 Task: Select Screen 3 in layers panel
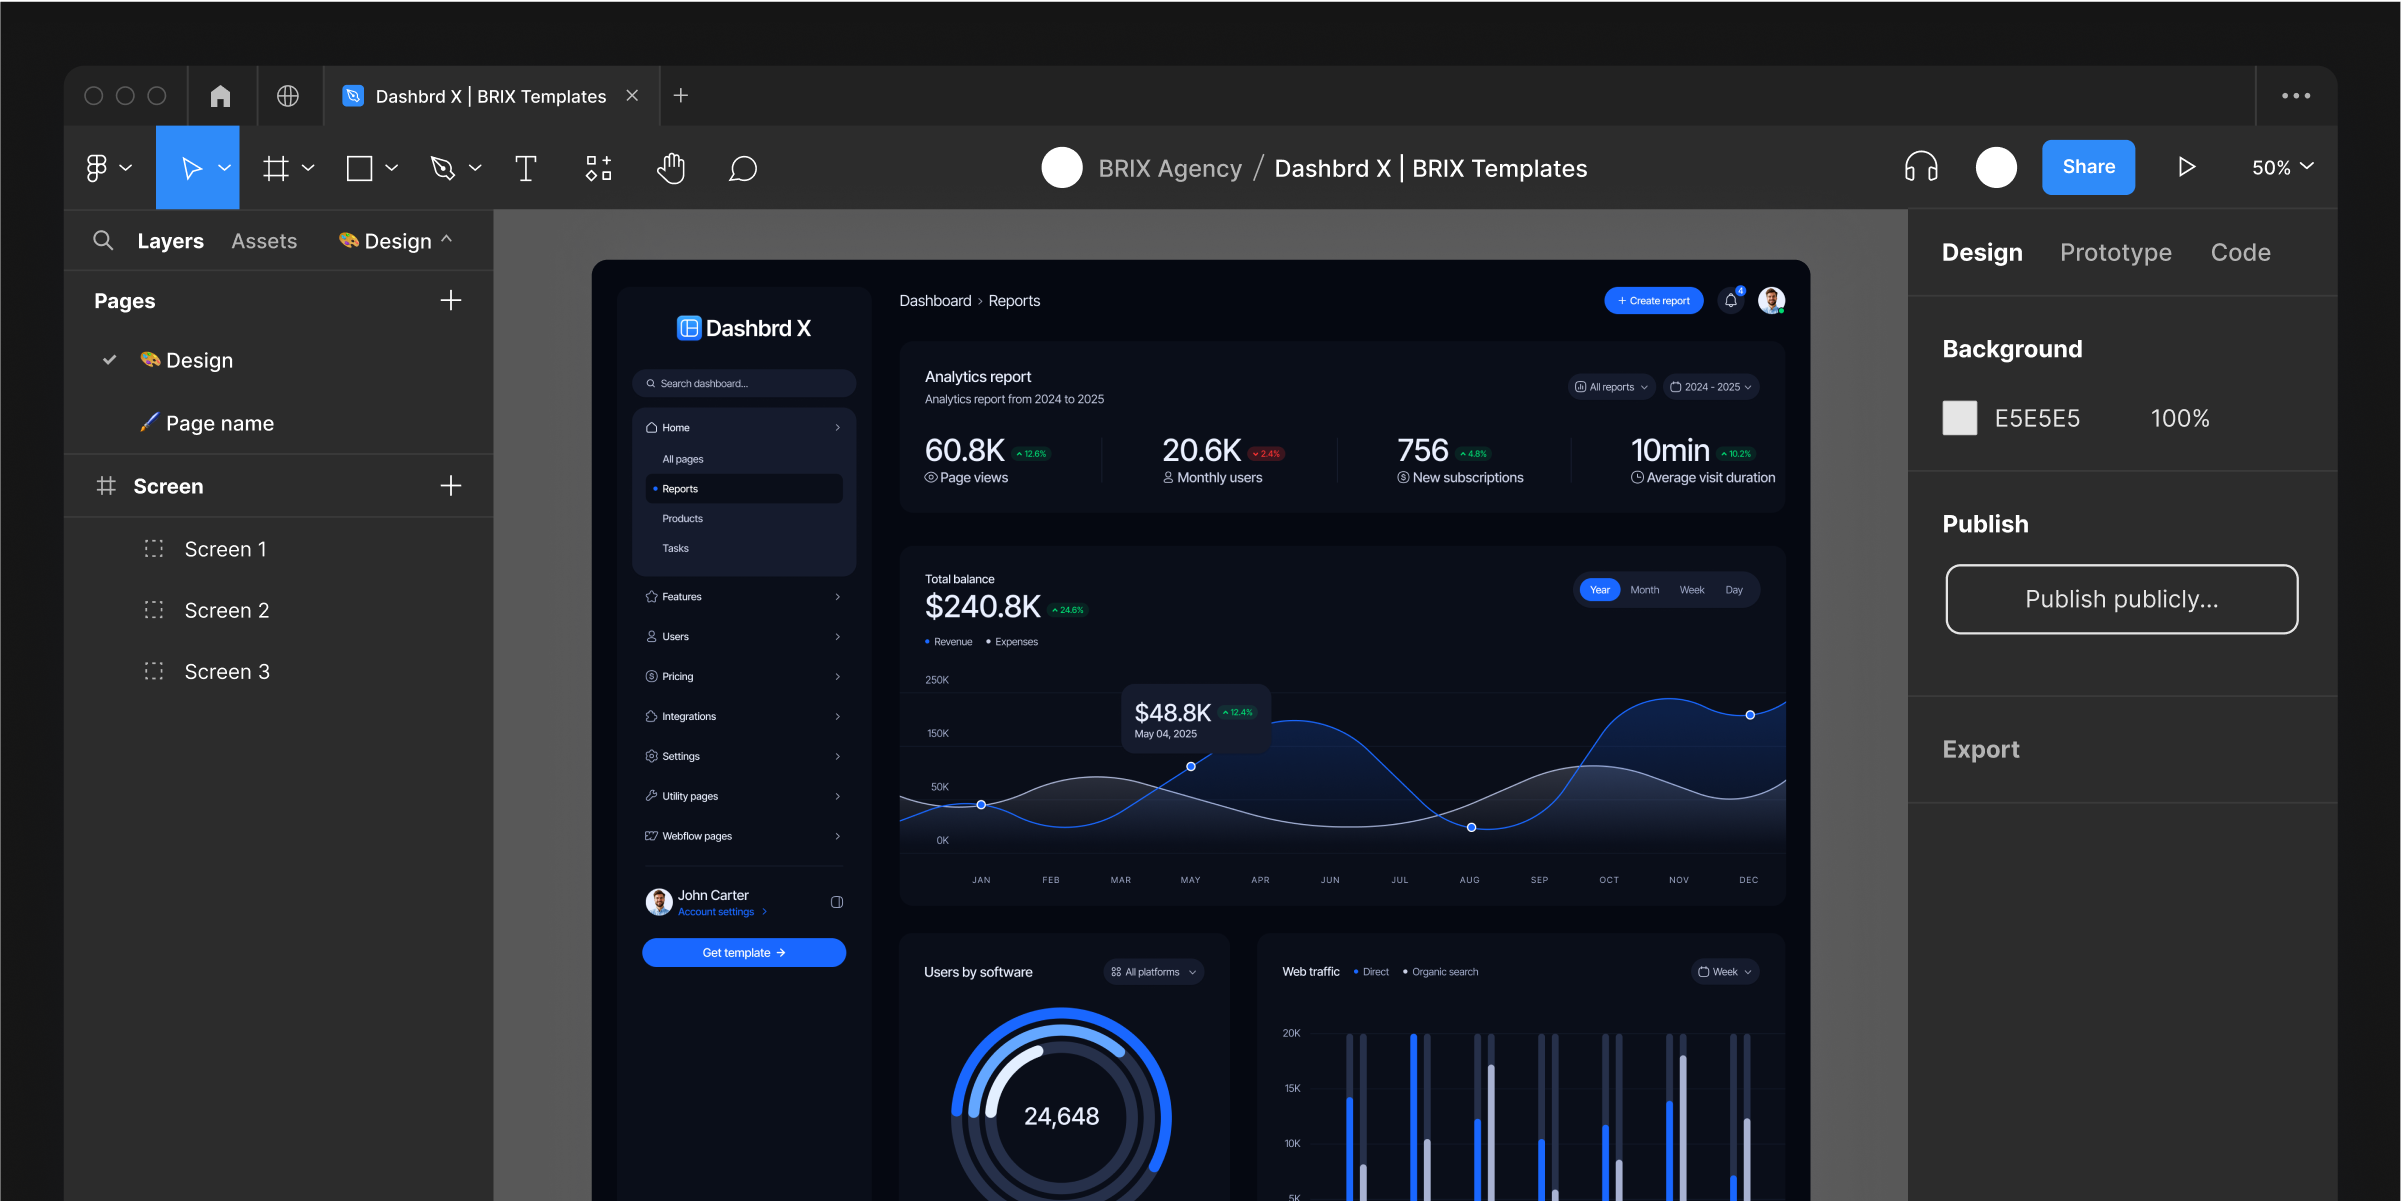coord(225,671)
